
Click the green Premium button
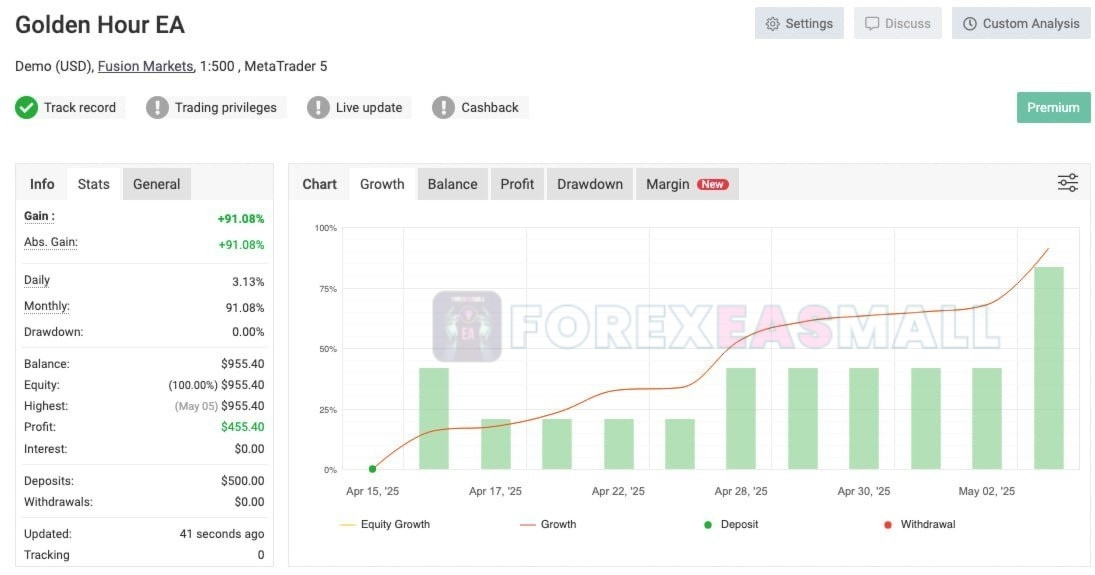(x=1053, y=108)
